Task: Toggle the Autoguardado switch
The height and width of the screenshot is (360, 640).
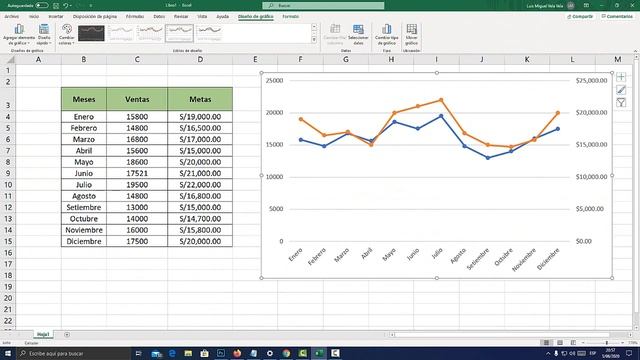Action: point(42,6)
